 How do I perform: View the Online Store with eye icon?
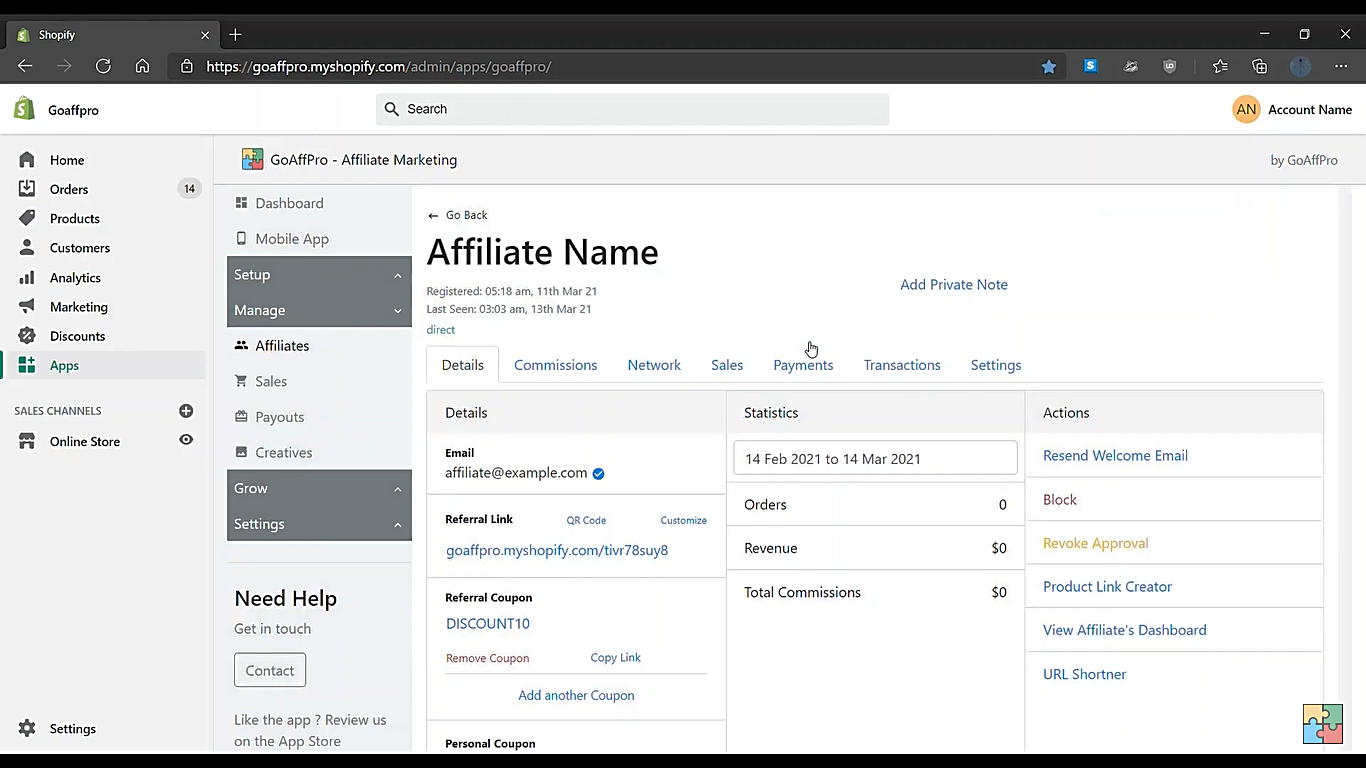(x=186, y=440)
